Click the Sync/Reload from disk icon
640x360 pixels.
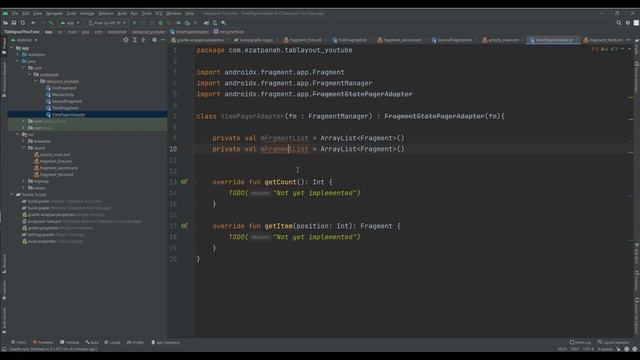click(x=22, y=23)
